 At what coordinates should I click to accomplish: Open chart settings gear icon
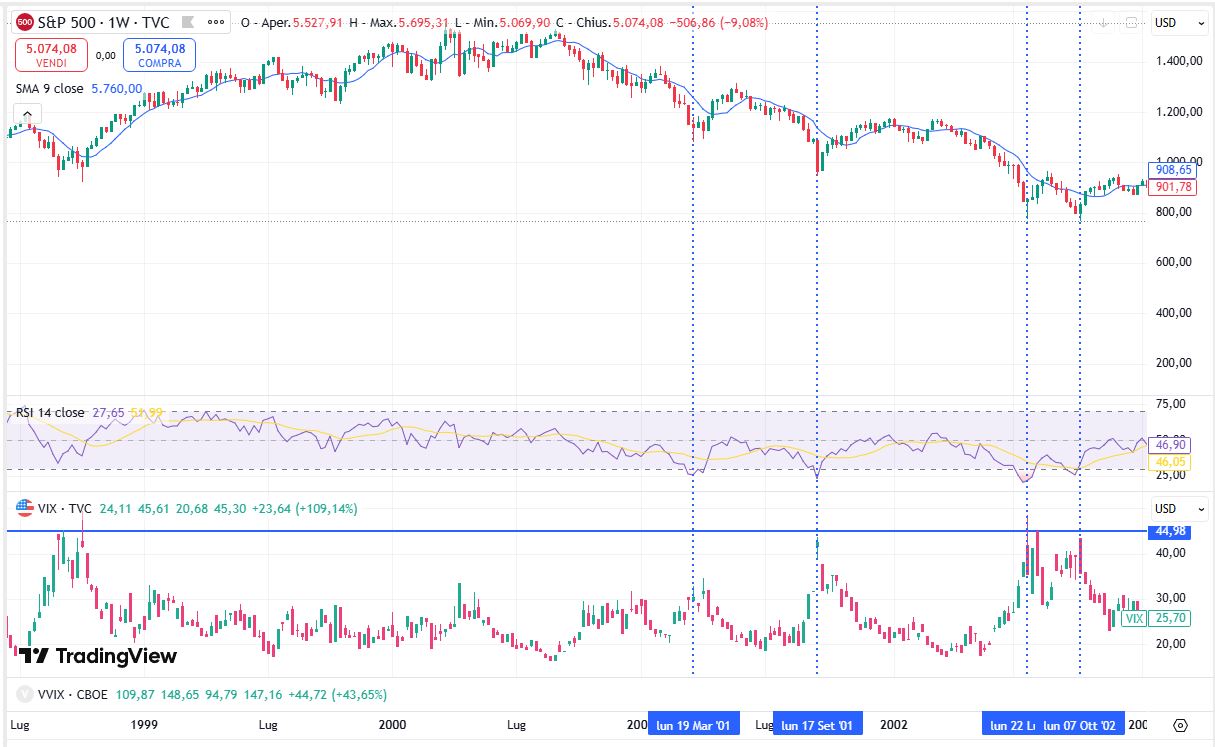pyautogui.click(x=1180, y=725)
